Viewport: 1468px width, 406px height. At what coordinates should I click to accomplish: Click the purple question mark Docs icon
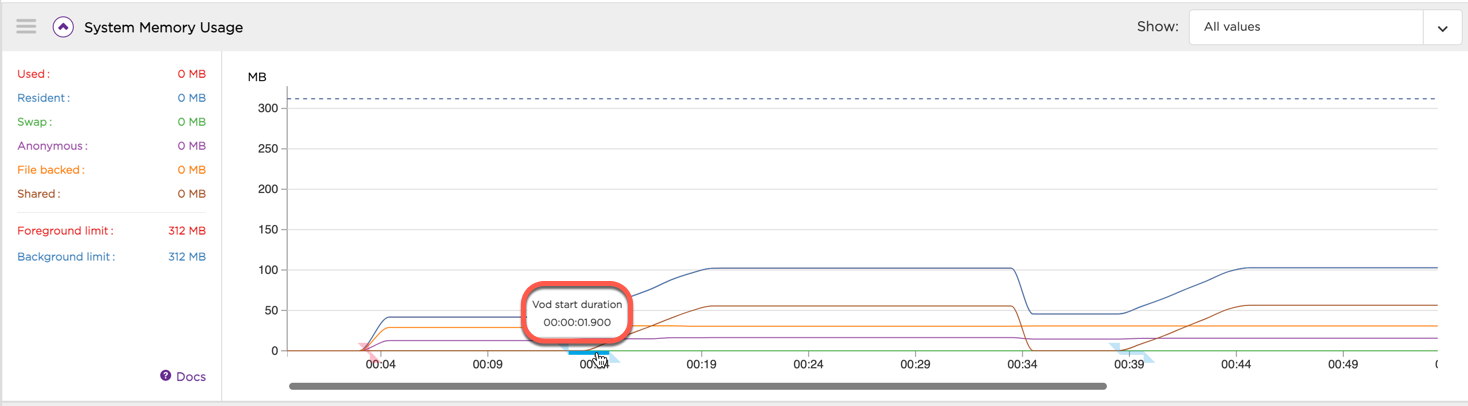166,376
